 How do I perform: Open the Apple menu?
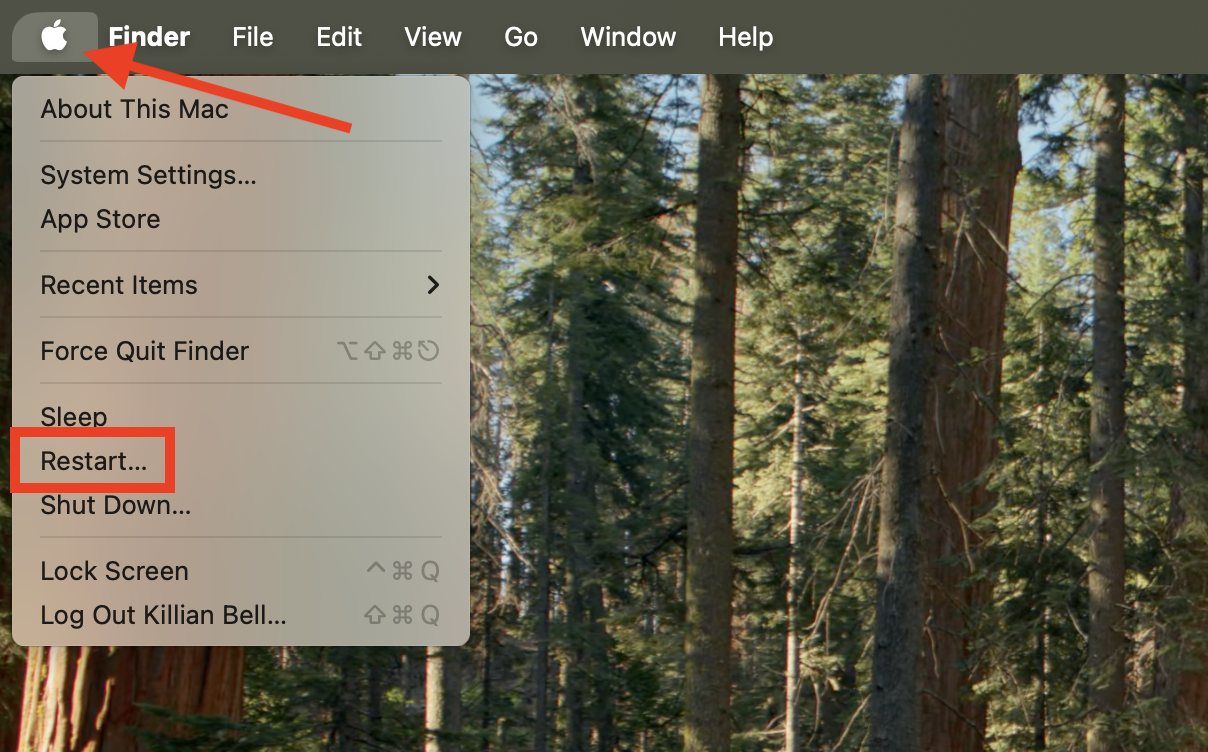pyautogui.click(x=55, y=37)
